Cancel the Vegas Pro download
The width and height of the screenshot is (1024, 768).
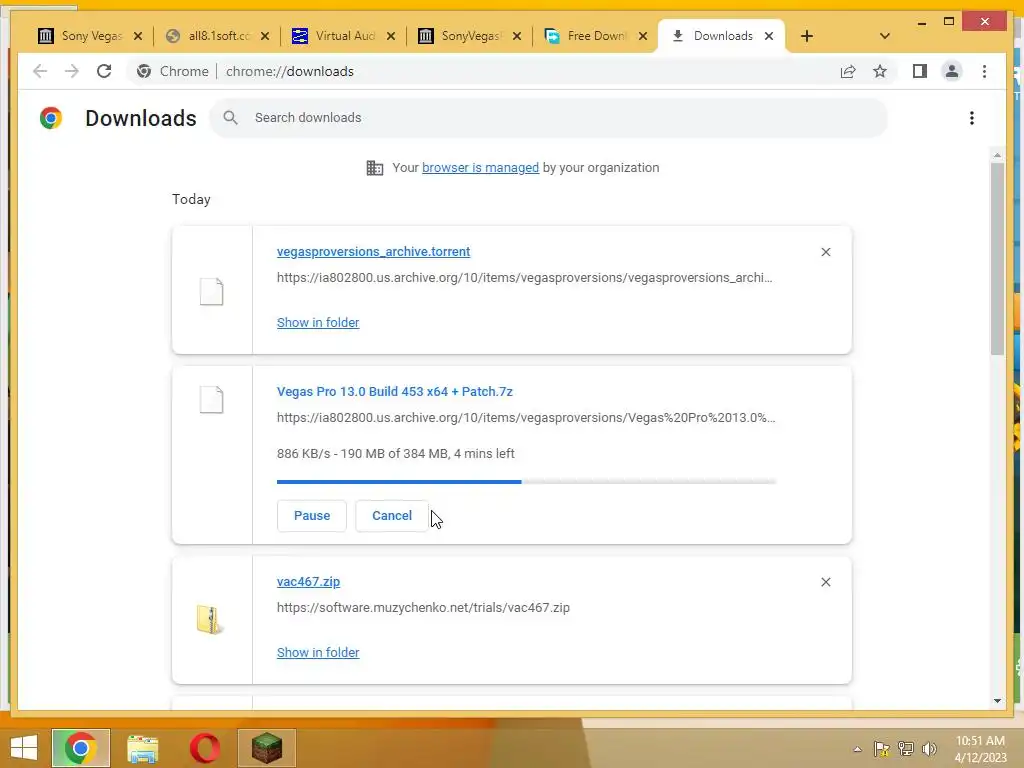point(392,516)
